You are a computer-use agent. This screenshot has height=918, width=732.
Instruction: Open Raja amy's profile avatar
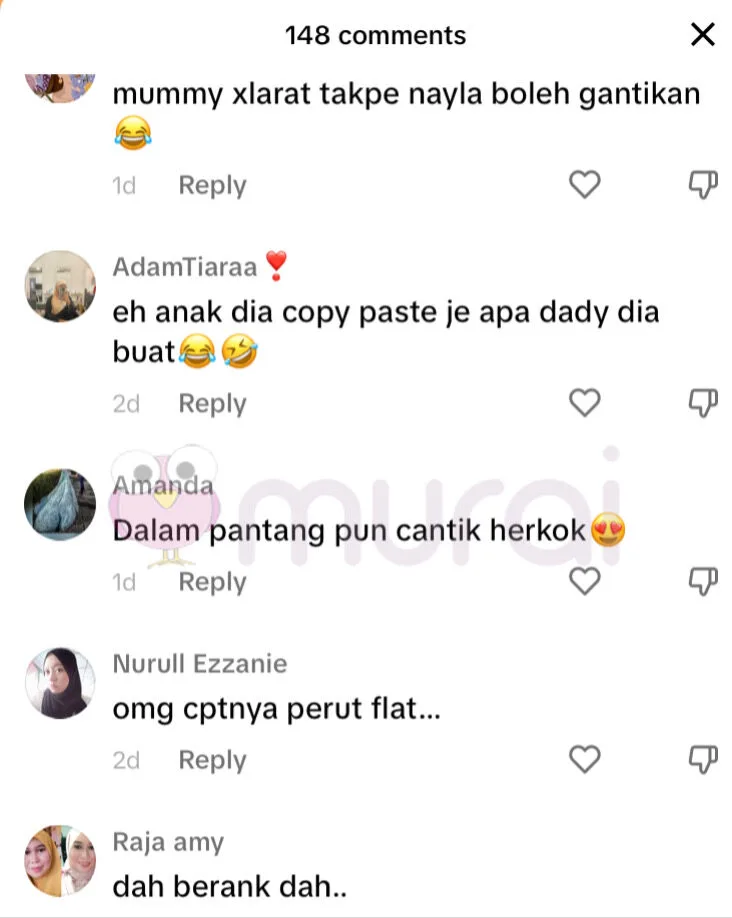(60, 861)
